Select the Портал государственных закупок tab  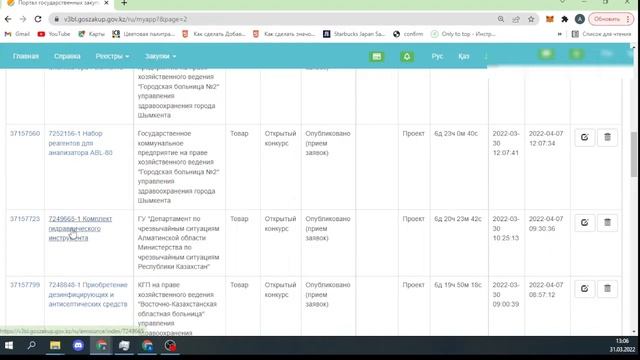click(58, 3)
